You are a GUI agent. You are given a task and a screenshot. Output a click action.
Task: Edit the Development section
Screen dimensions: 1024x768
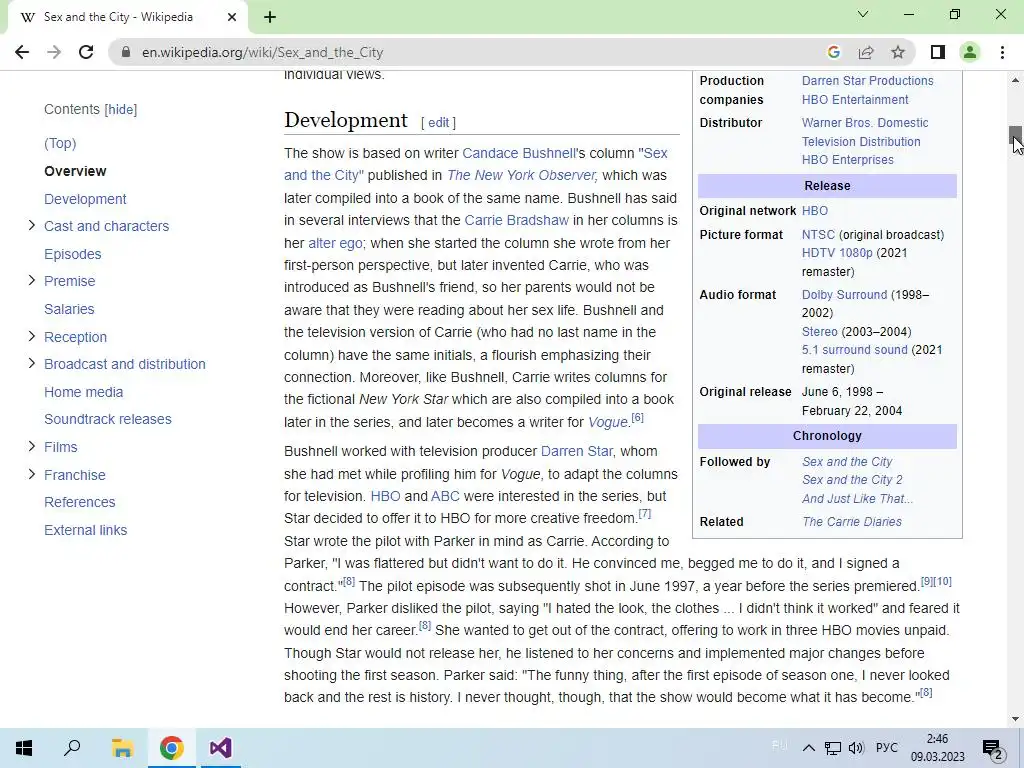click(x=438, y=122)
